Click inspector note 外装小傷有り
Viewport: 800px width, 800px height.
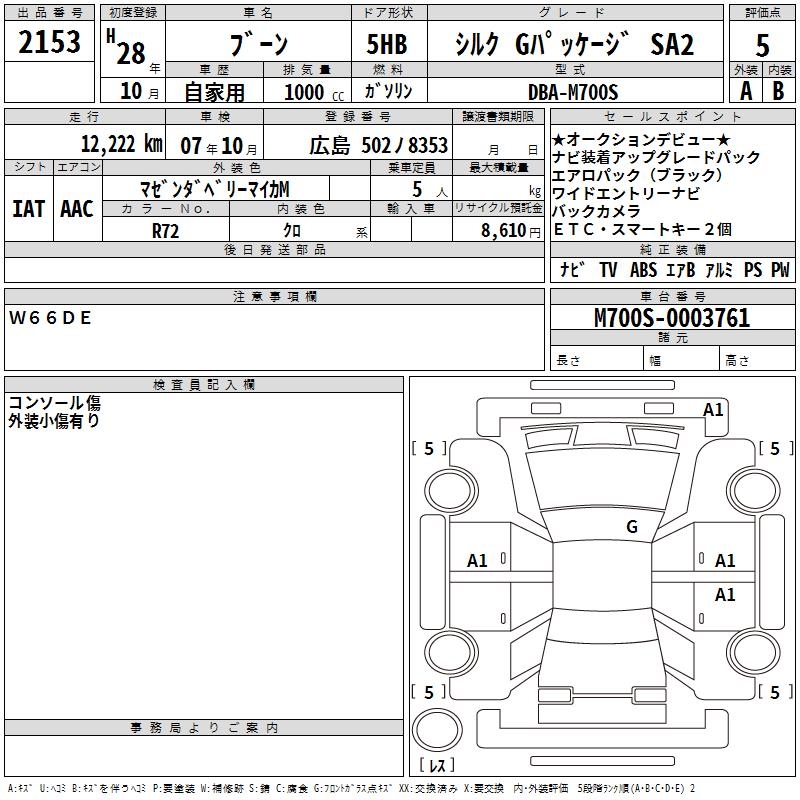click(54, 421)
